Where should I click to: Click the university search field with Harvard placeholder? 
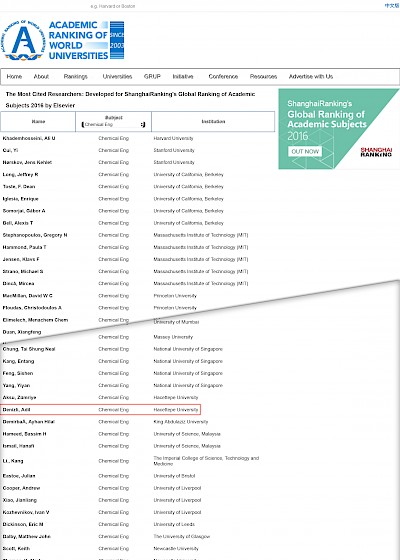pyautogui.click(x=112, y=6)
